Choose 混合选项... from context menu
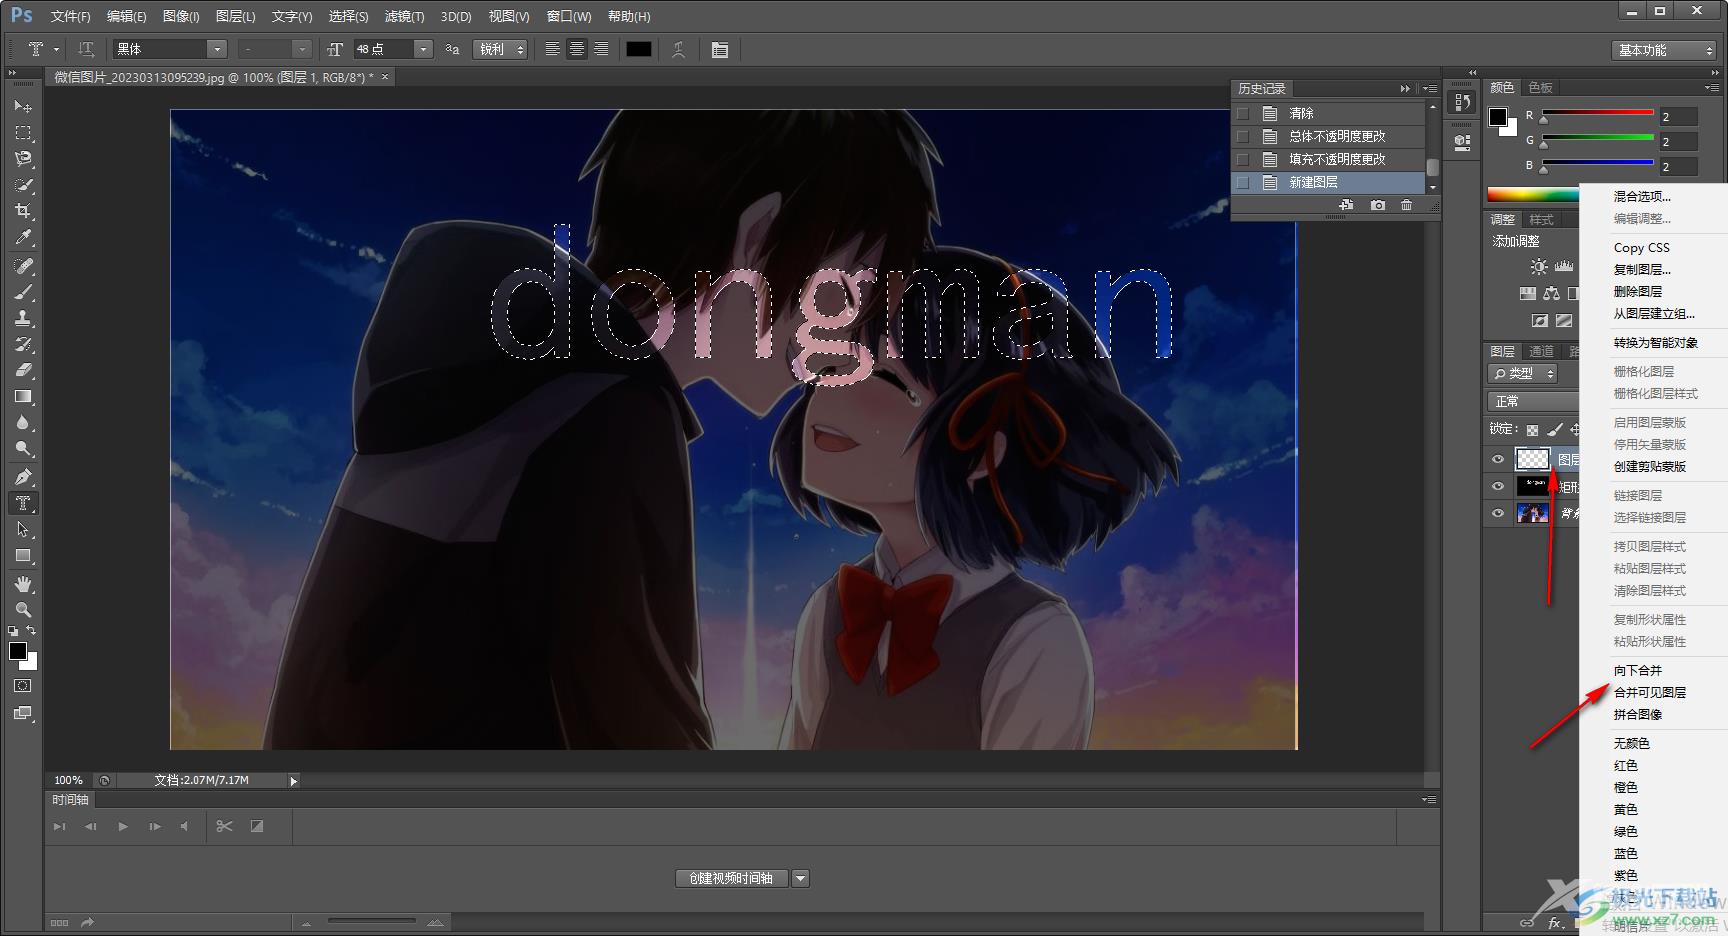Image resolution: width=1728 pixels, height=936 pixels. click(1642, 196)
